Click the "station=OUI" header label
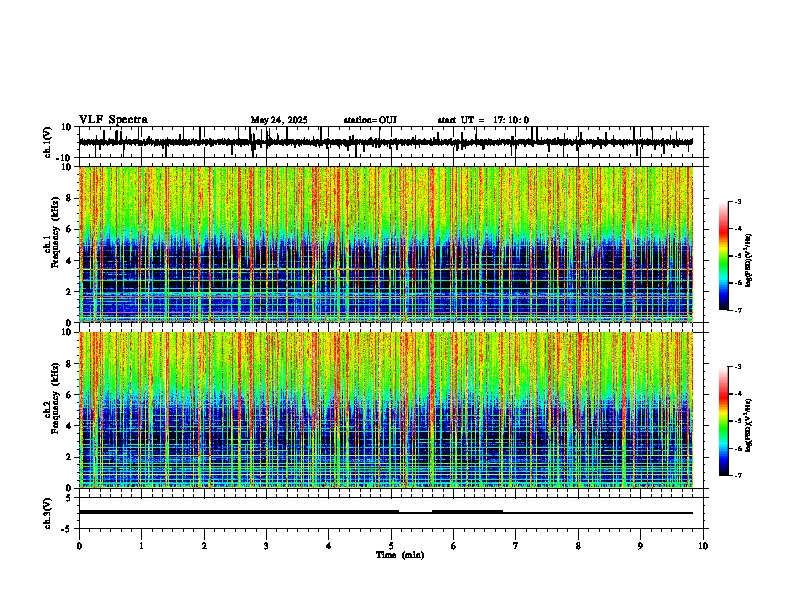This screenshot has width=792, height=612. coord(370,120)
